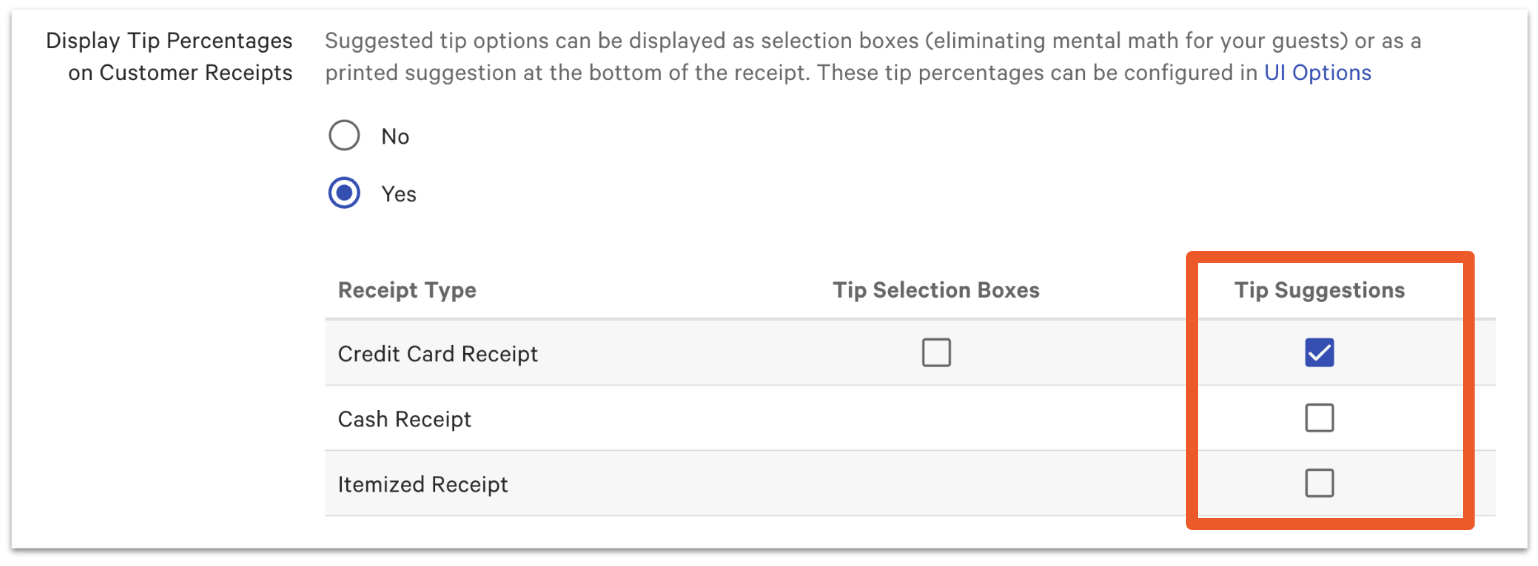The image size is (1538, 566).
Task: Click the Receipt Type column header
Action: click(x=407, y=291)
